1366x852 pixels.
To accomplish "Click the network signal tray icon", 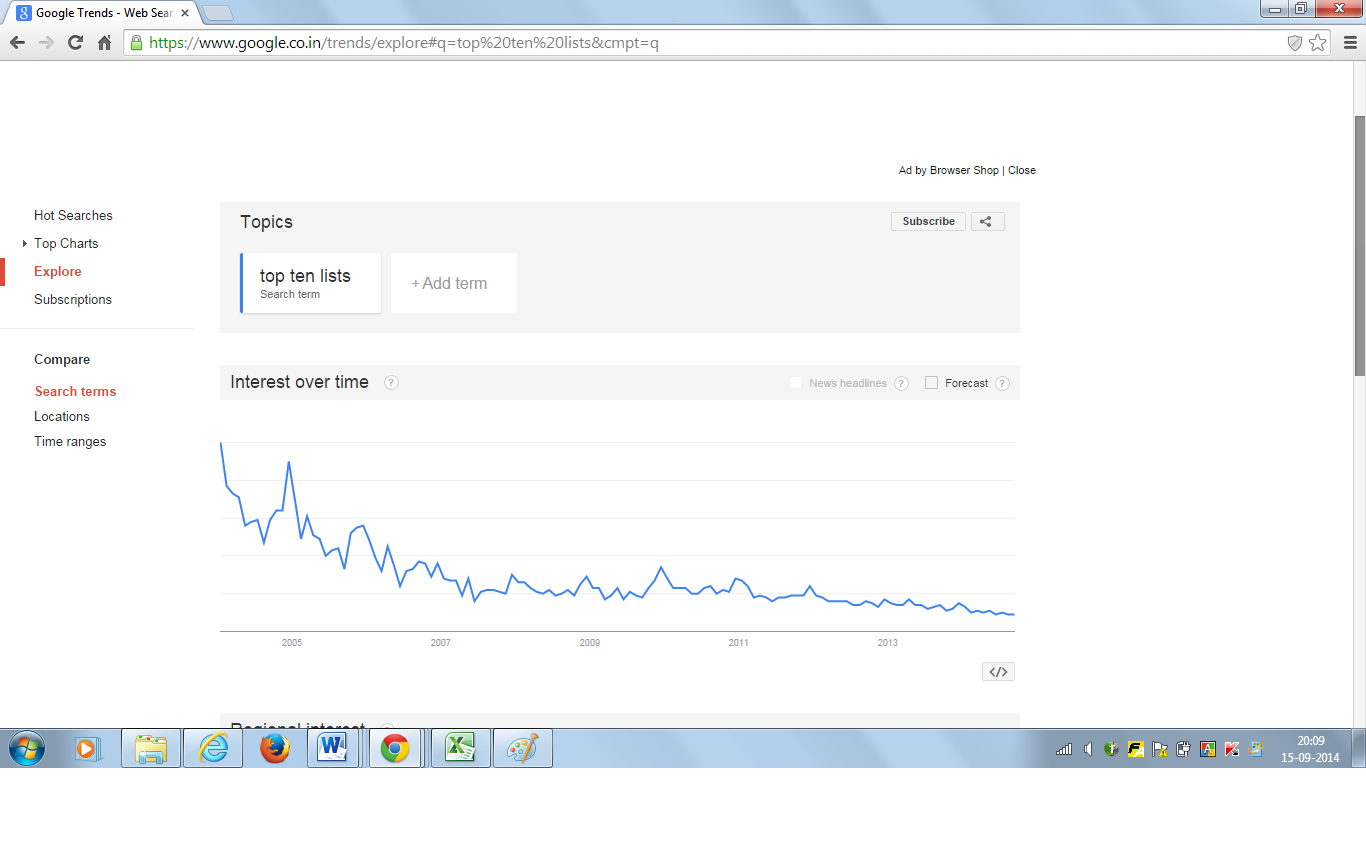I will pyautogui.click(x=1064, y=748).
